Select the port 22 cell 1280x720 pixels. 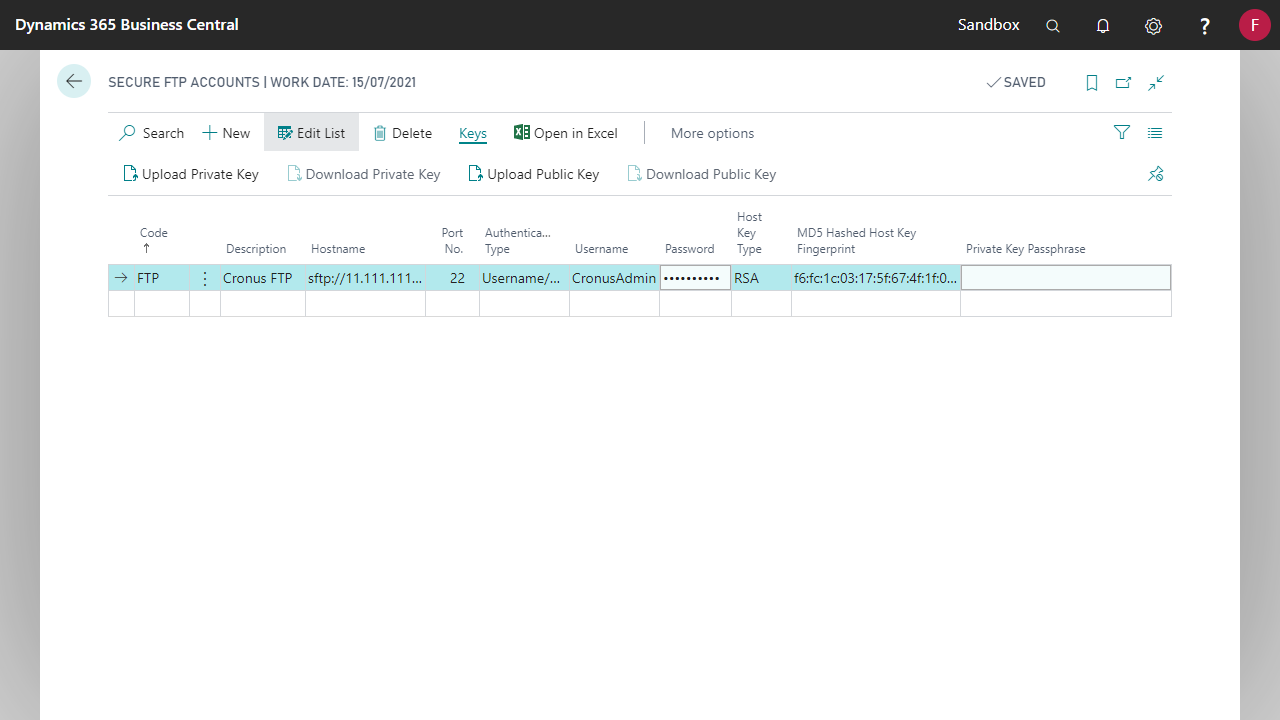452,278
